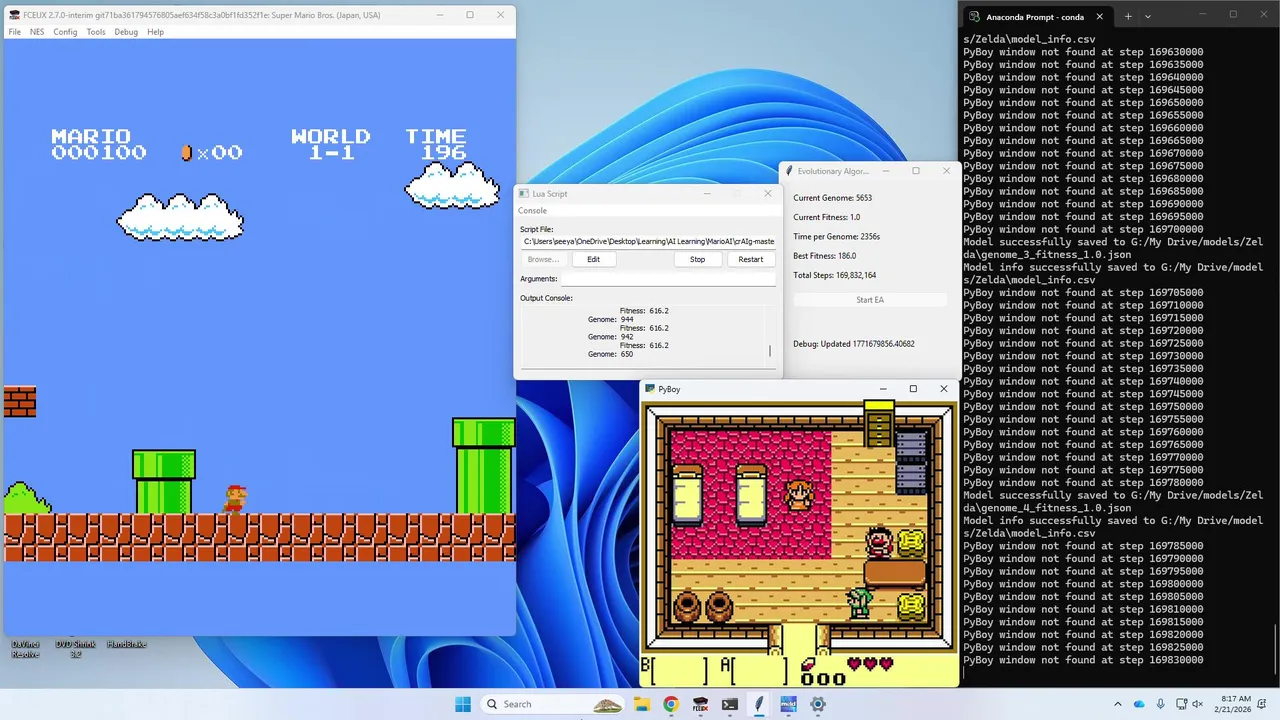The image size is (1280, 720).
Task: Click the Start EA button
Action: tap(870, 300)
